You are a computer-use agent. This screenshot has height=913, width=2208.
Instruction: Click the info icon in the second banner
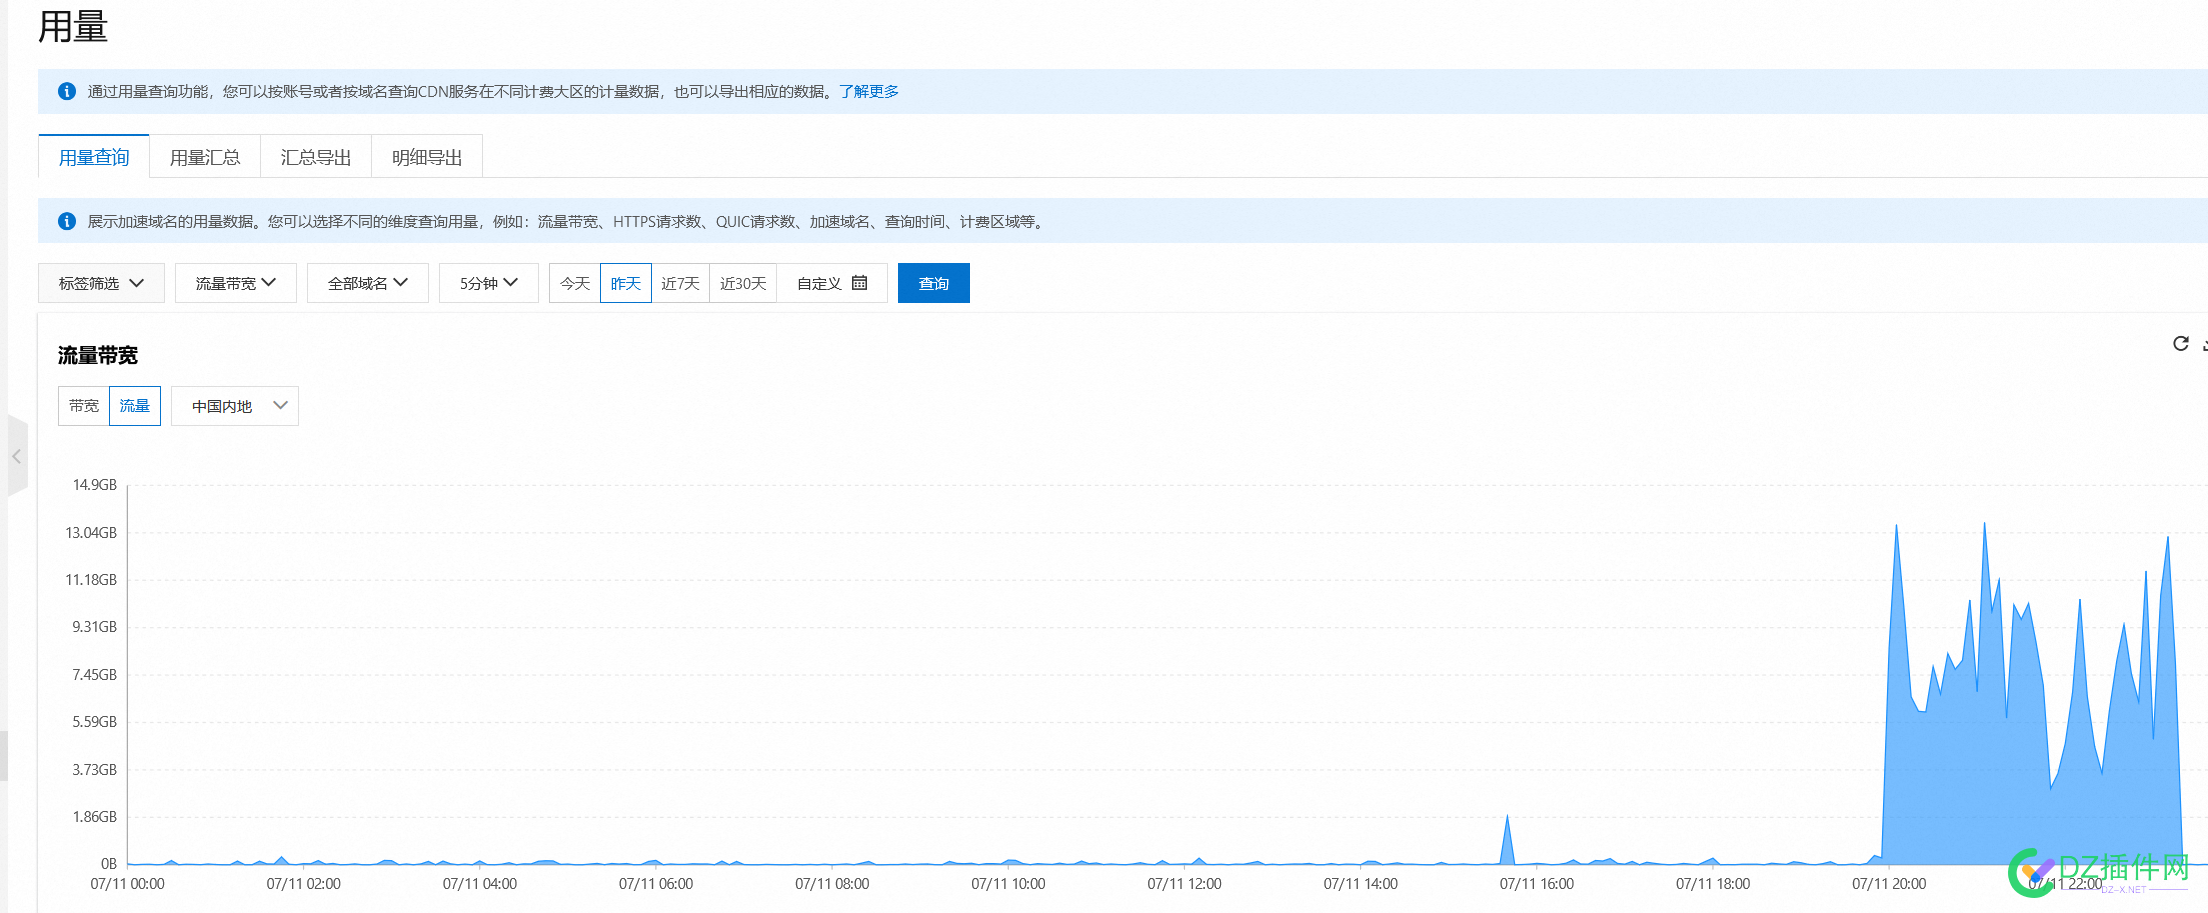click(x=67, y=221)
